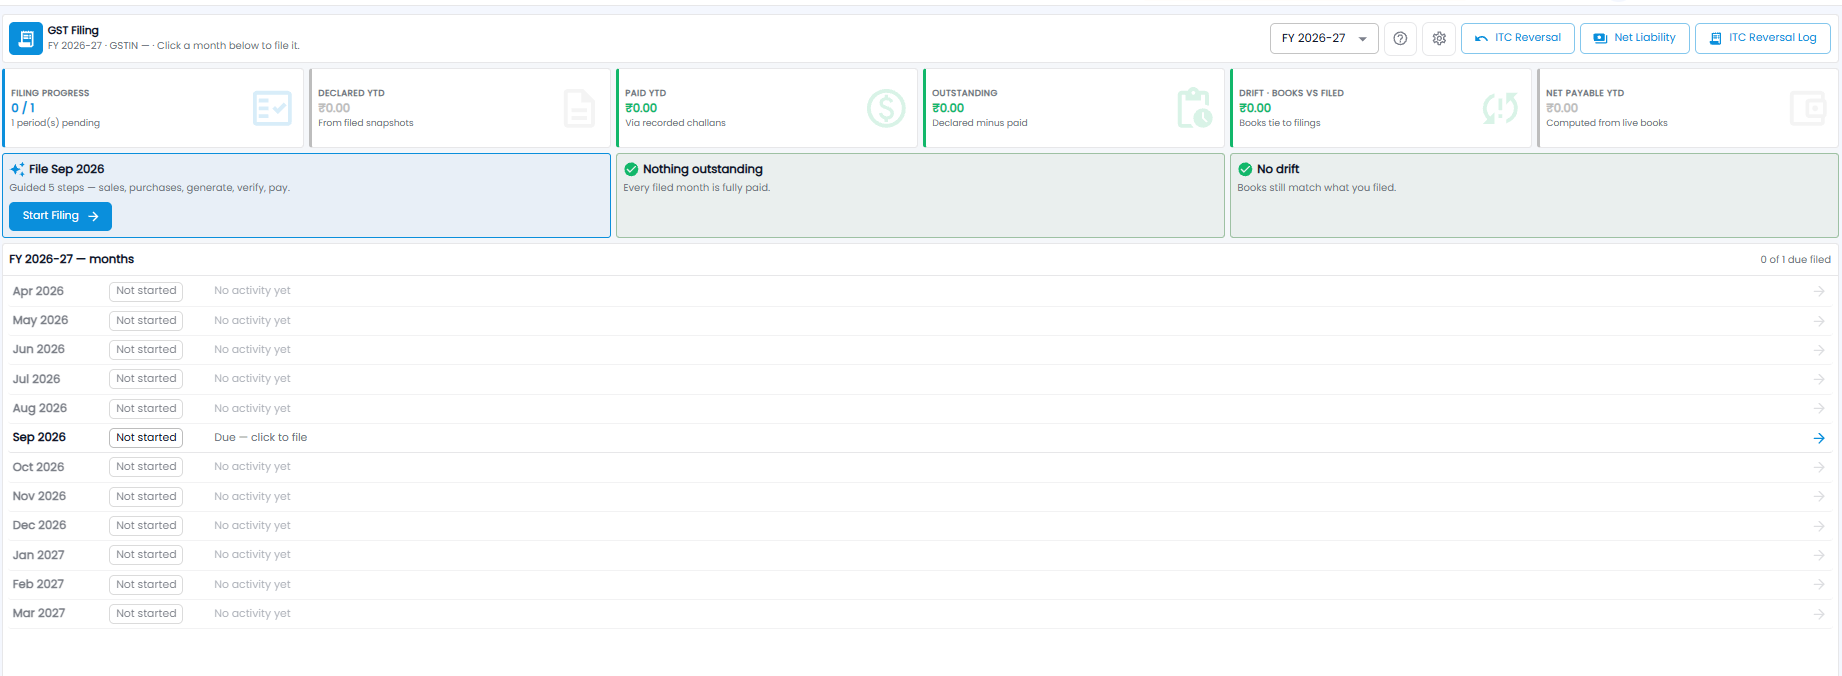Open the ITC Reversal Log button

click(1763, 38)
